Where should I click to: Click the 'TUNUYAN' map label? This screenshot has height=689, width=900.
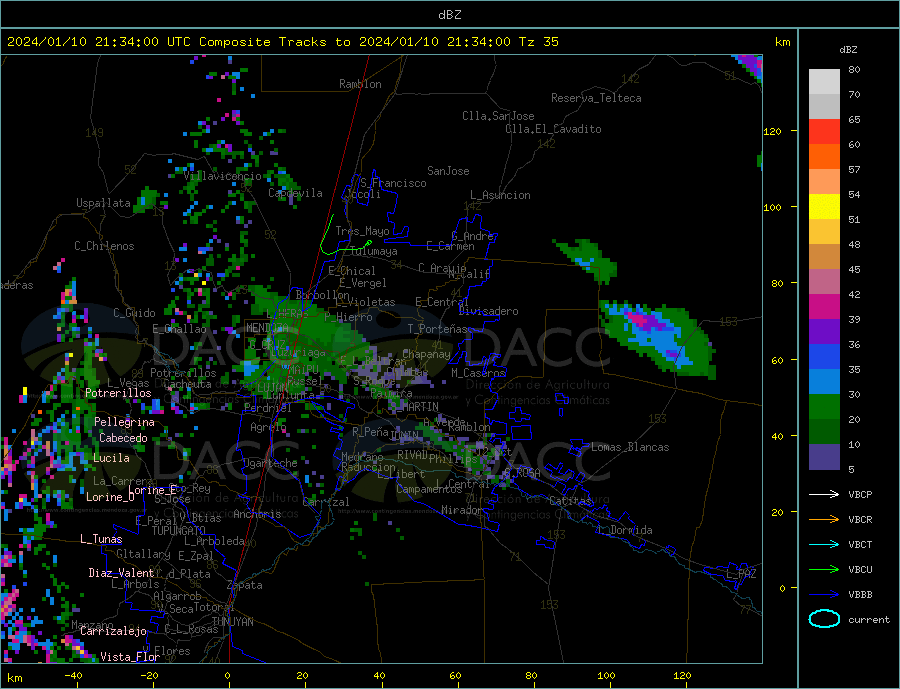232,622
